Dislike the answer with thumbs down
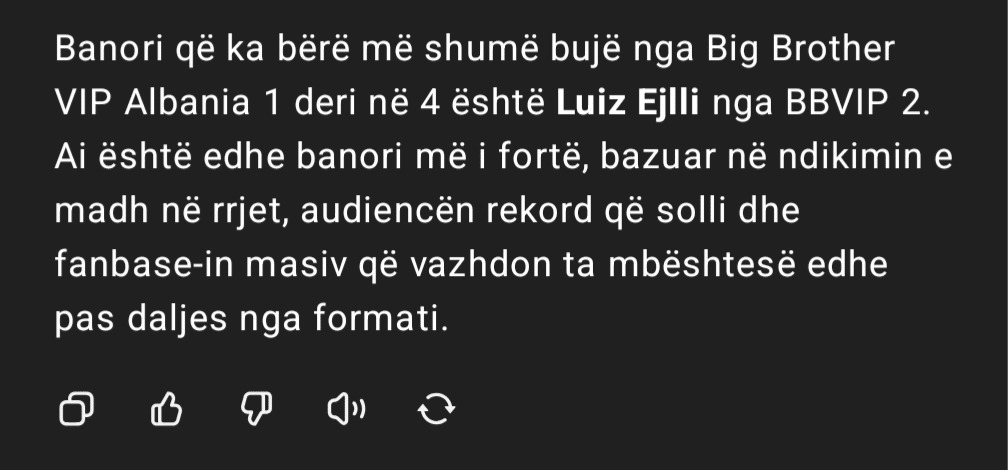 256,409
